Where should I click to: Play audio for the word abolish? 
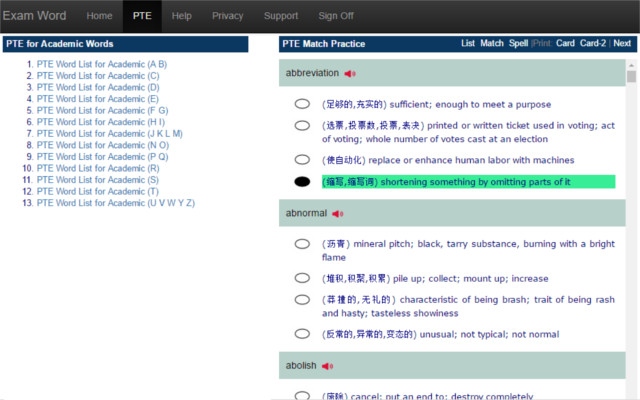pyautogui.click(x=327, y=366)
